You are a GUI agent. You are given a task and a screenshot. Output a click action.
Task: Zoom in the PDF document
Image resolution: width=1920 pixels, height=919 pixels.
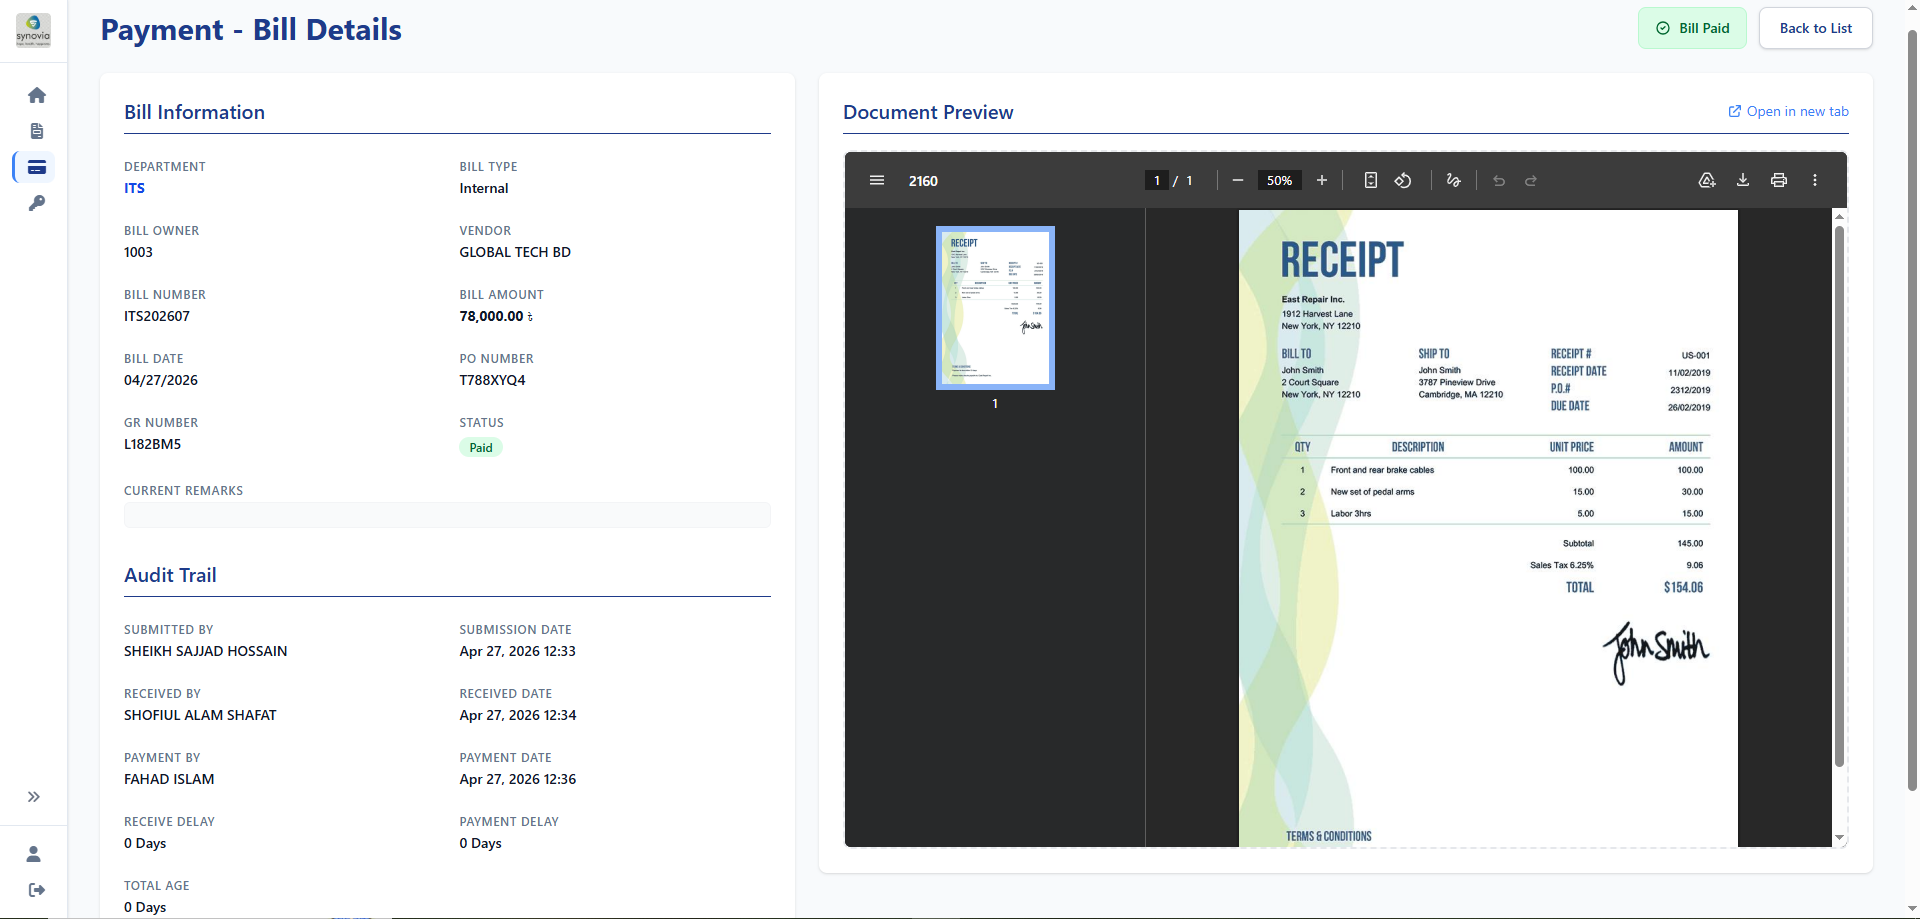(x=1322, y=180)
